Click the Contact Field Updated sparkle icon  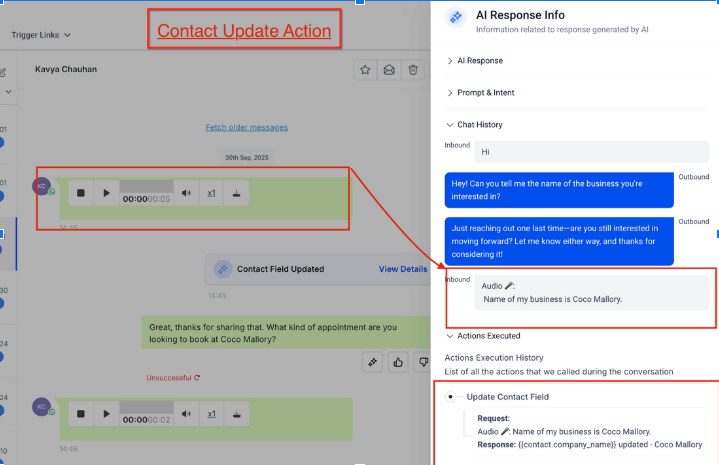pyautogui.click(x=223, y=269)
